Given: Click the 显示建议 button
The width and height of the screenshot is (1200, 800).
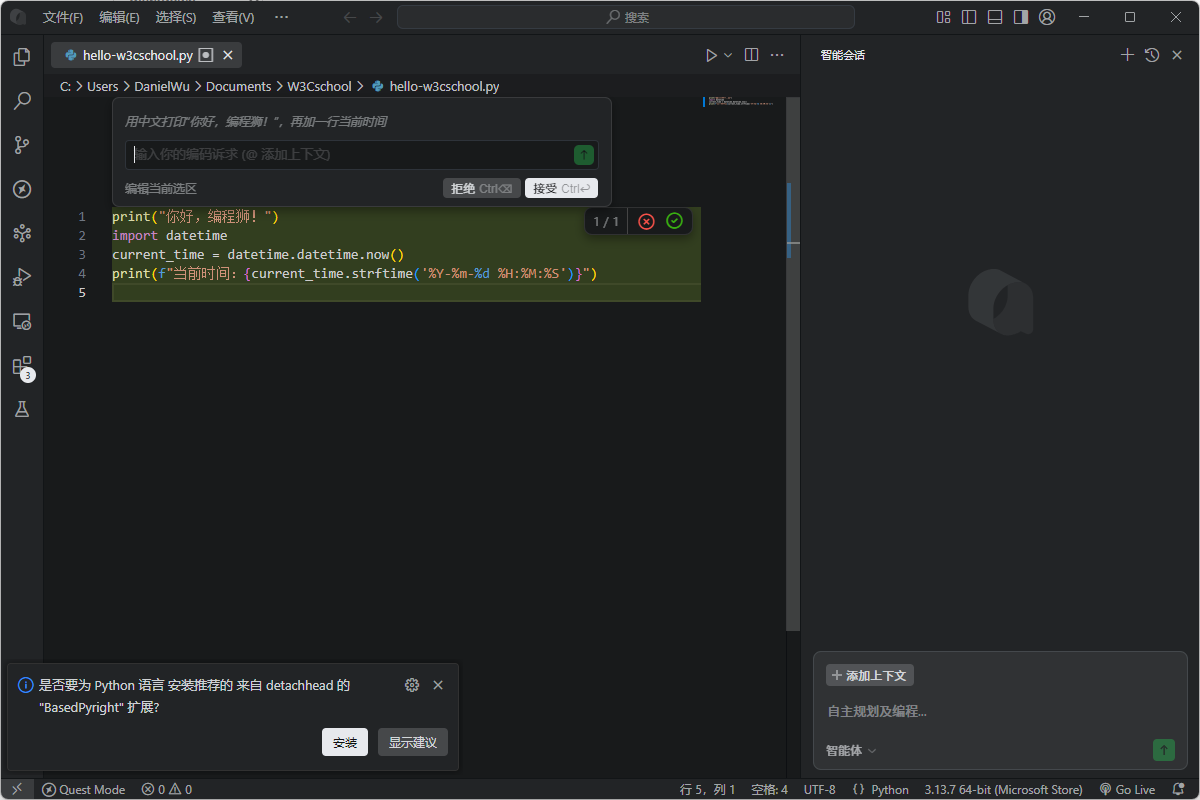Looking at the screenshot, I should (413, 742).
